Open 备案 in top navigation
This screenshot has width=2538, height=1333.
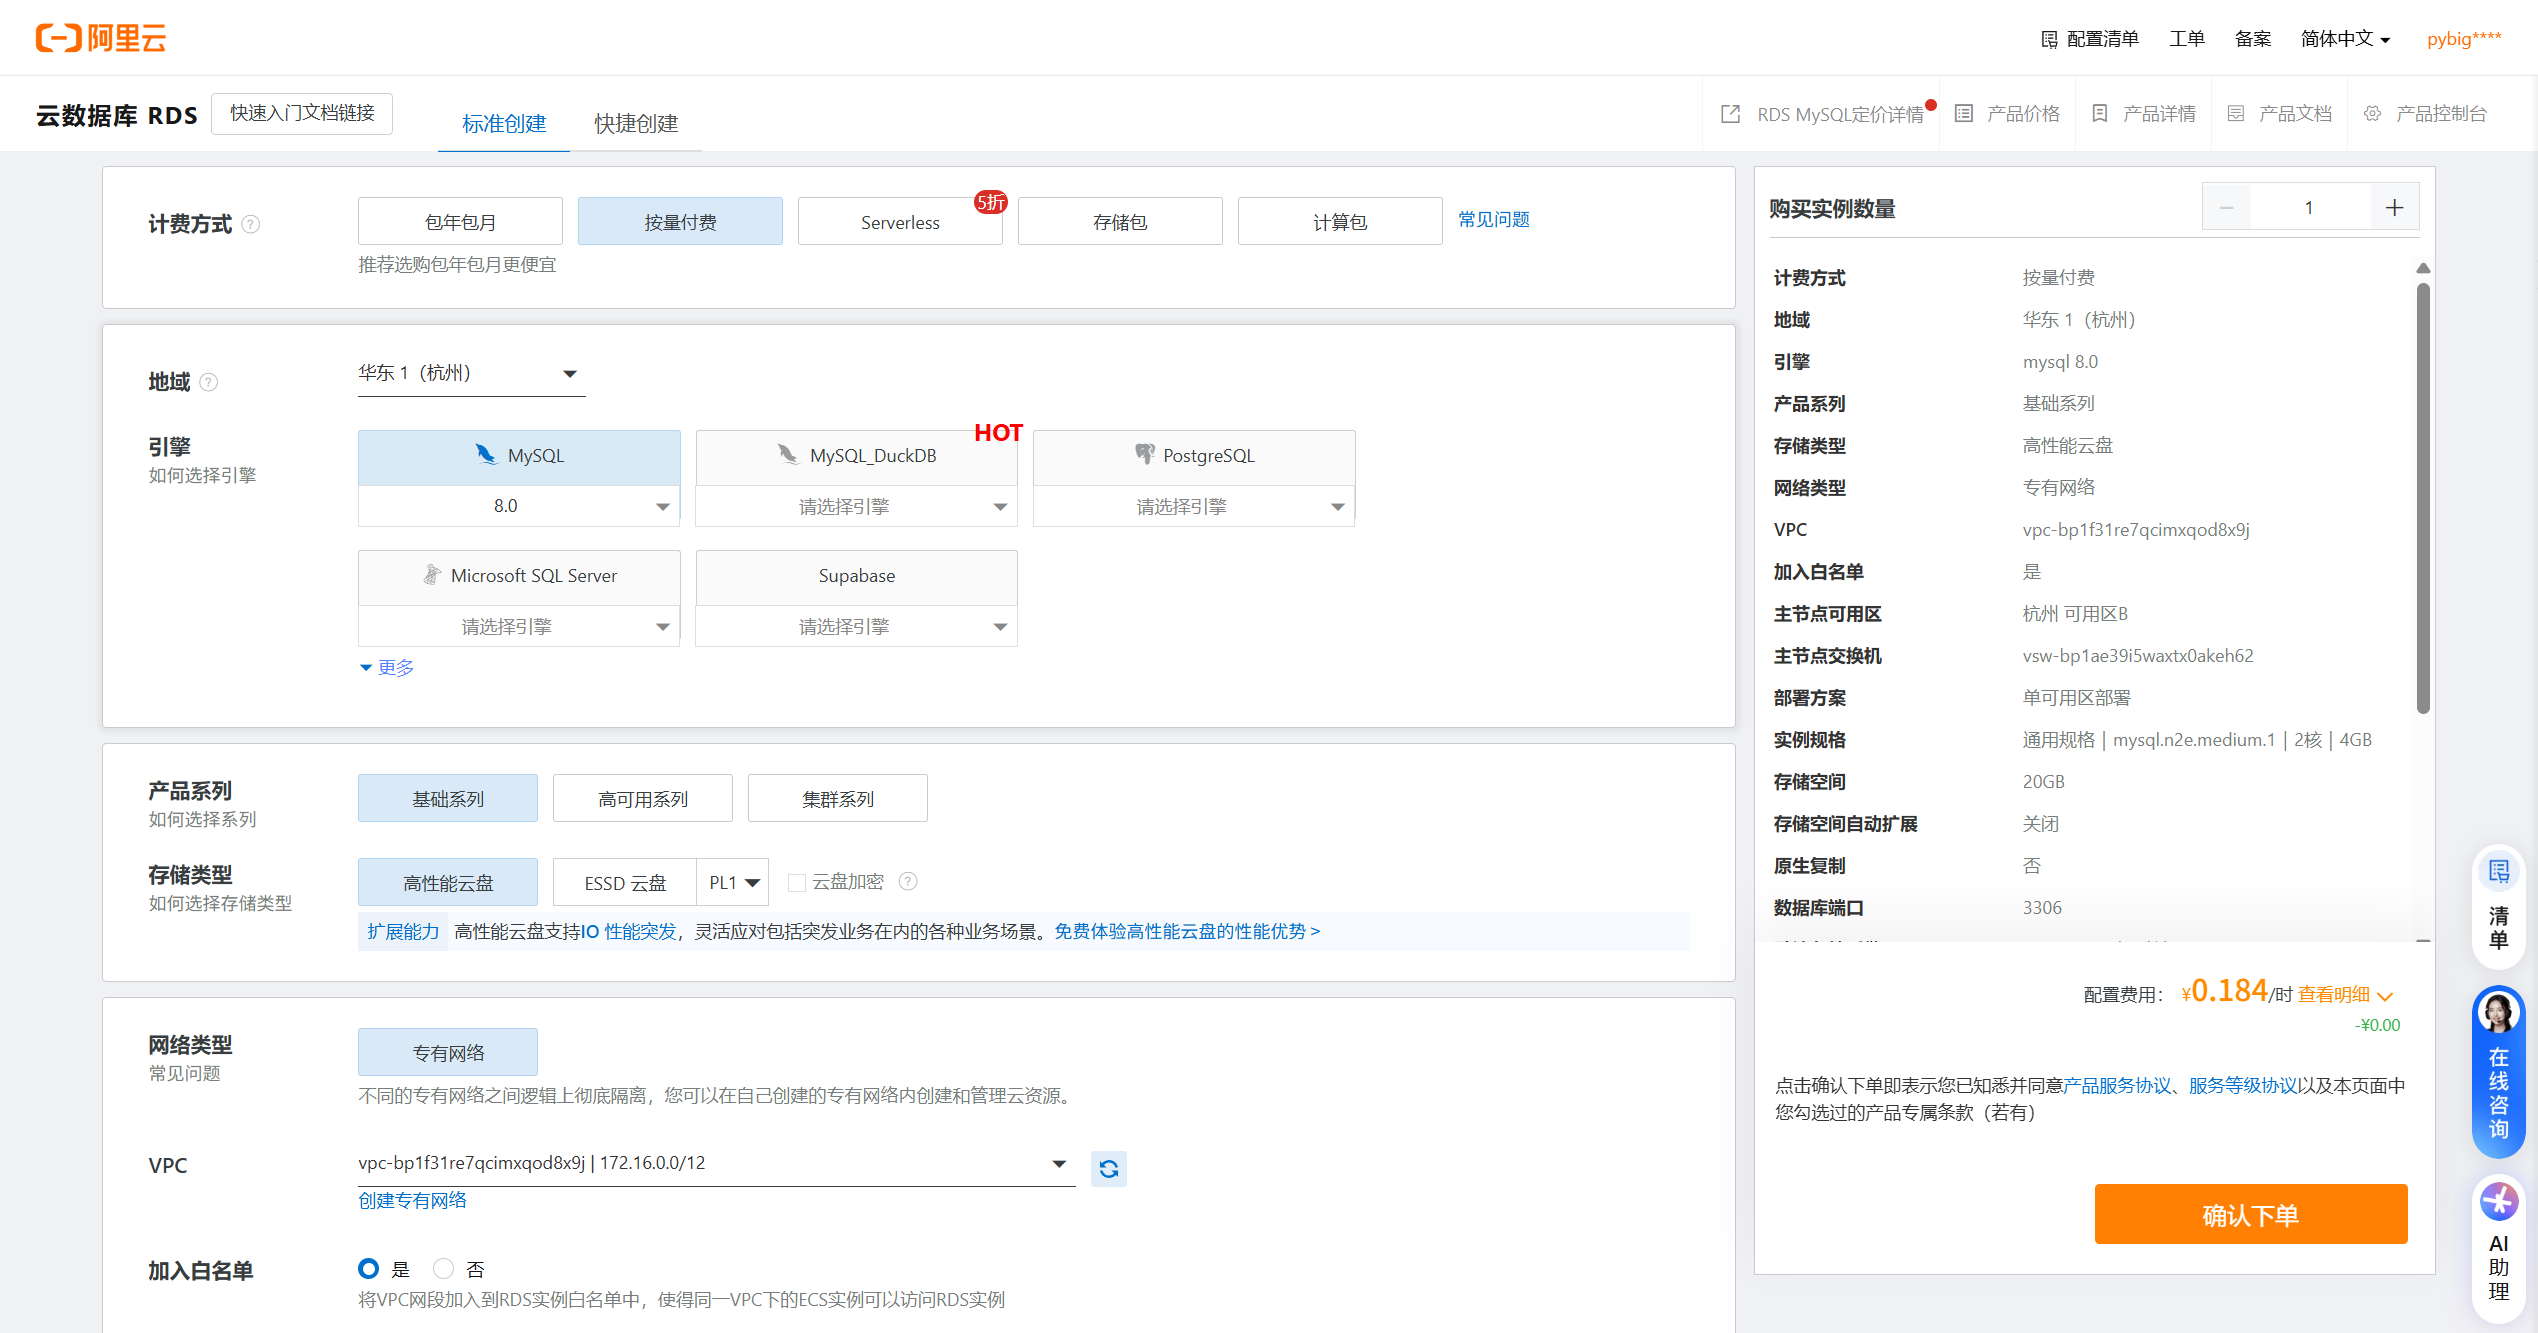[x=2253, y=39]
